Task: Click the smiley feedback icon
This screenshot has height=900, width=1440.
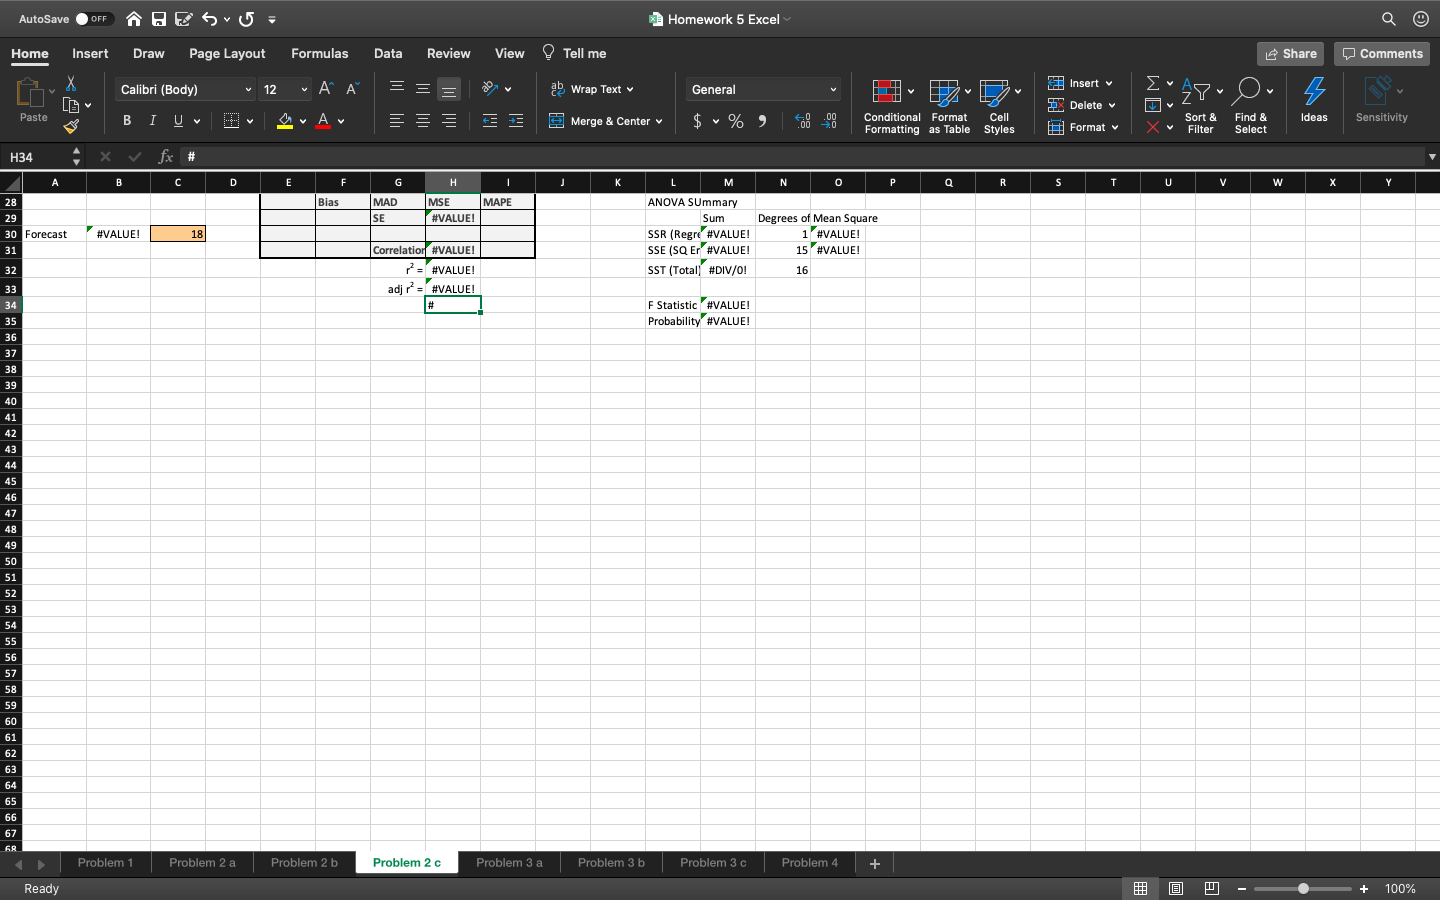Action: tap(1421, 19)
